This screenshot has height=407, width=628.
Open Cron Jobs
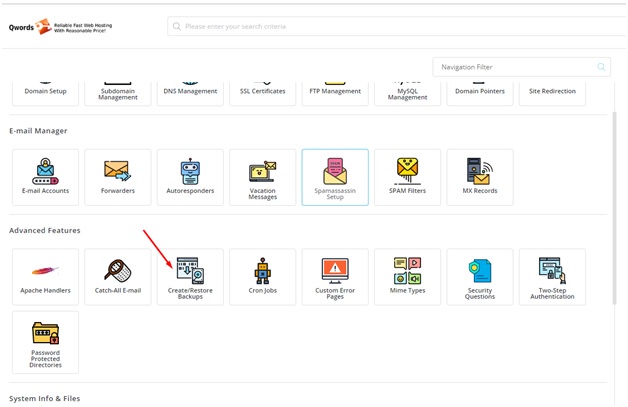tap(262, 276)
